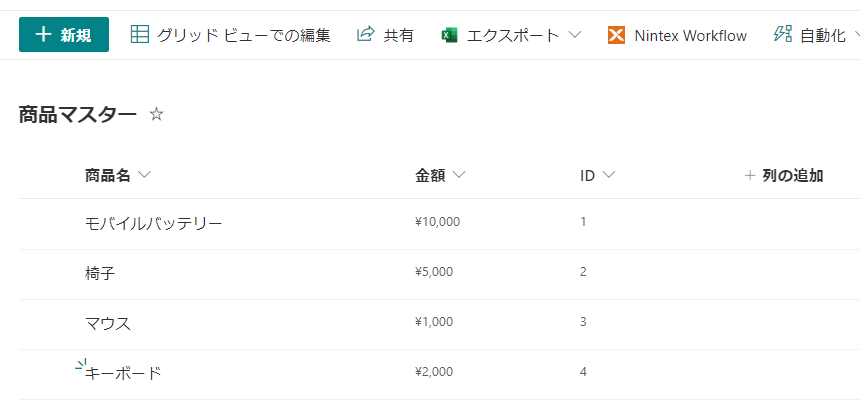Click the grid view edit icon
The image size is (860, 413).
click(141, 35)
